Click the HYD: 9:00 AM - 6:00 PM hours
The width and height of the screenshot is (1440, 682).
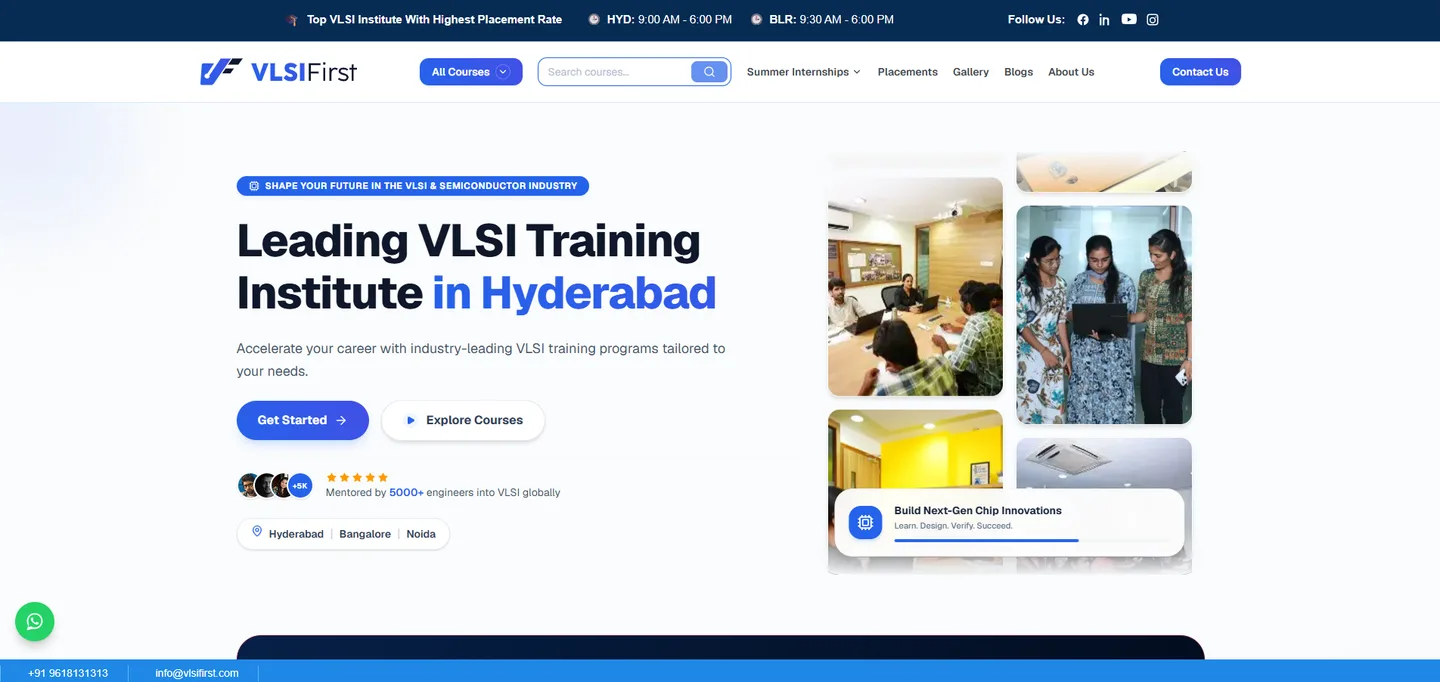(x=669, y=19)
